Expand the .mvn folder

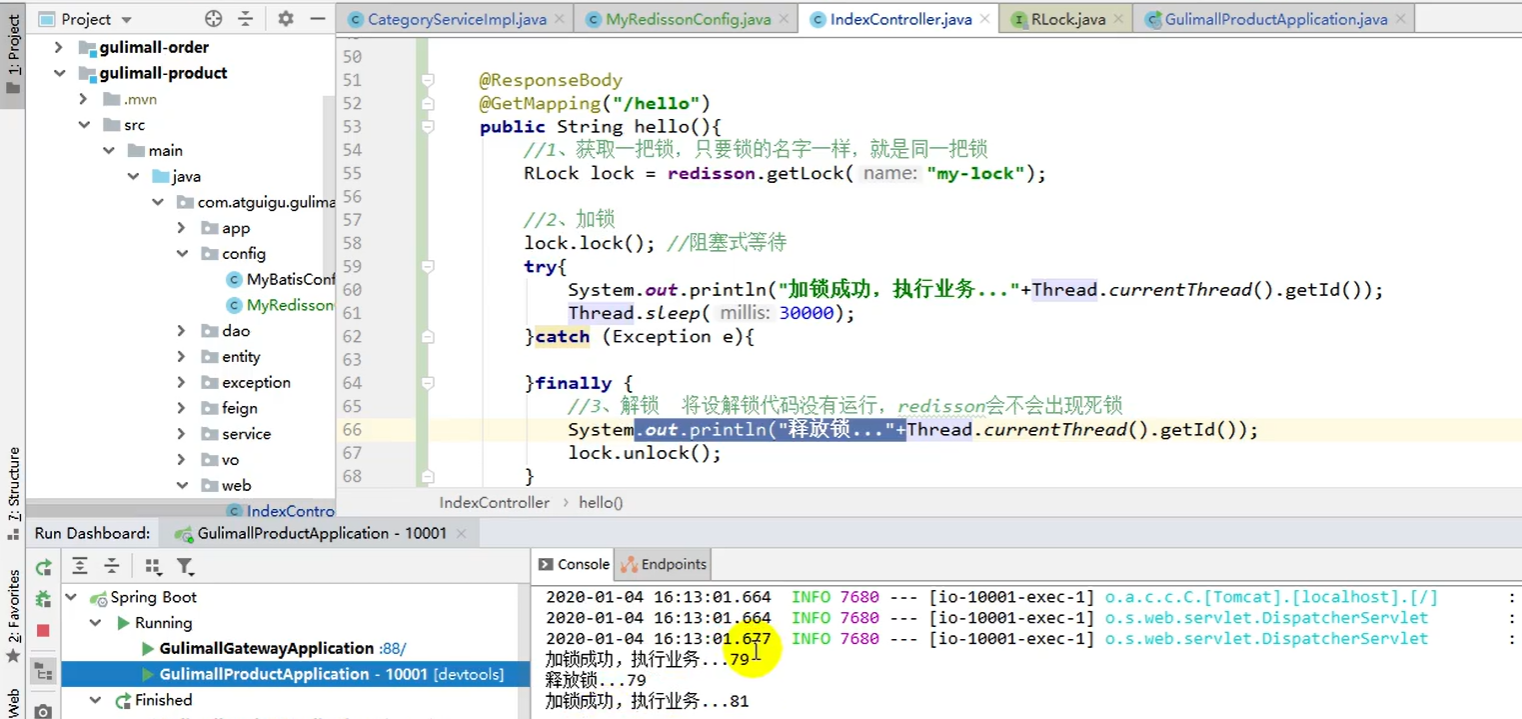[83, 99]
